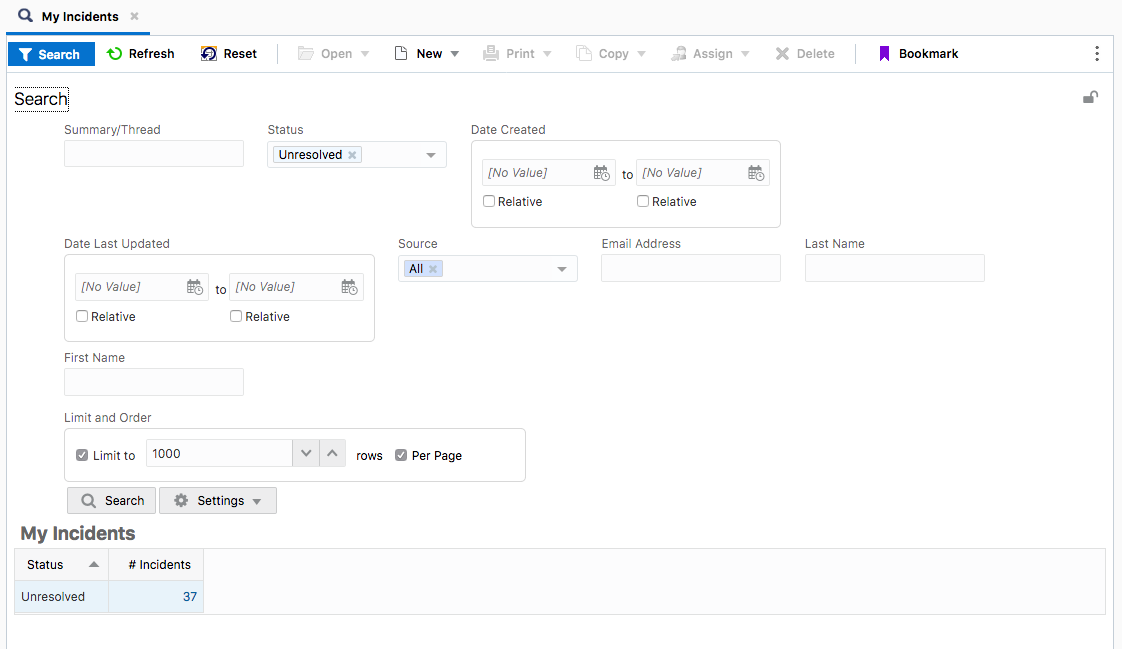Open Date Created end calendar picker
This screenshot has width=1122, height=649.
(x=756, y=173)
